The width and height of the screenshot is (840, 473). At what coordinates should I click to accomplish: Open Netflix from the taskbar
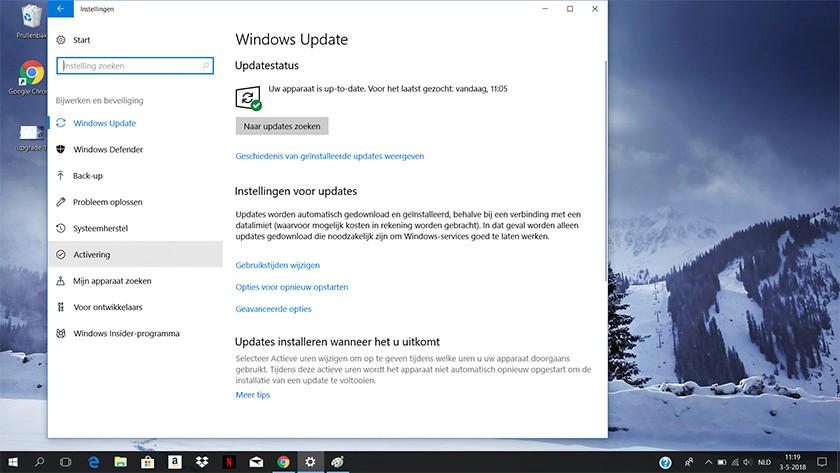229,462
